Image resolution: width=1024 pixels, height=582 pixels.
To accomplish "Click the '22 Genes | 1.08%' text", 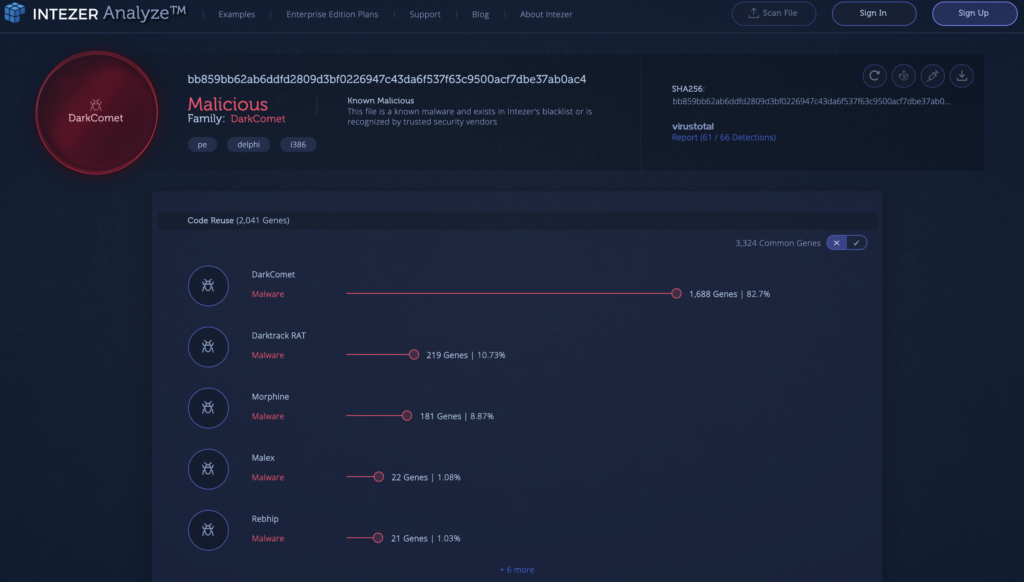I will (426, 477).
